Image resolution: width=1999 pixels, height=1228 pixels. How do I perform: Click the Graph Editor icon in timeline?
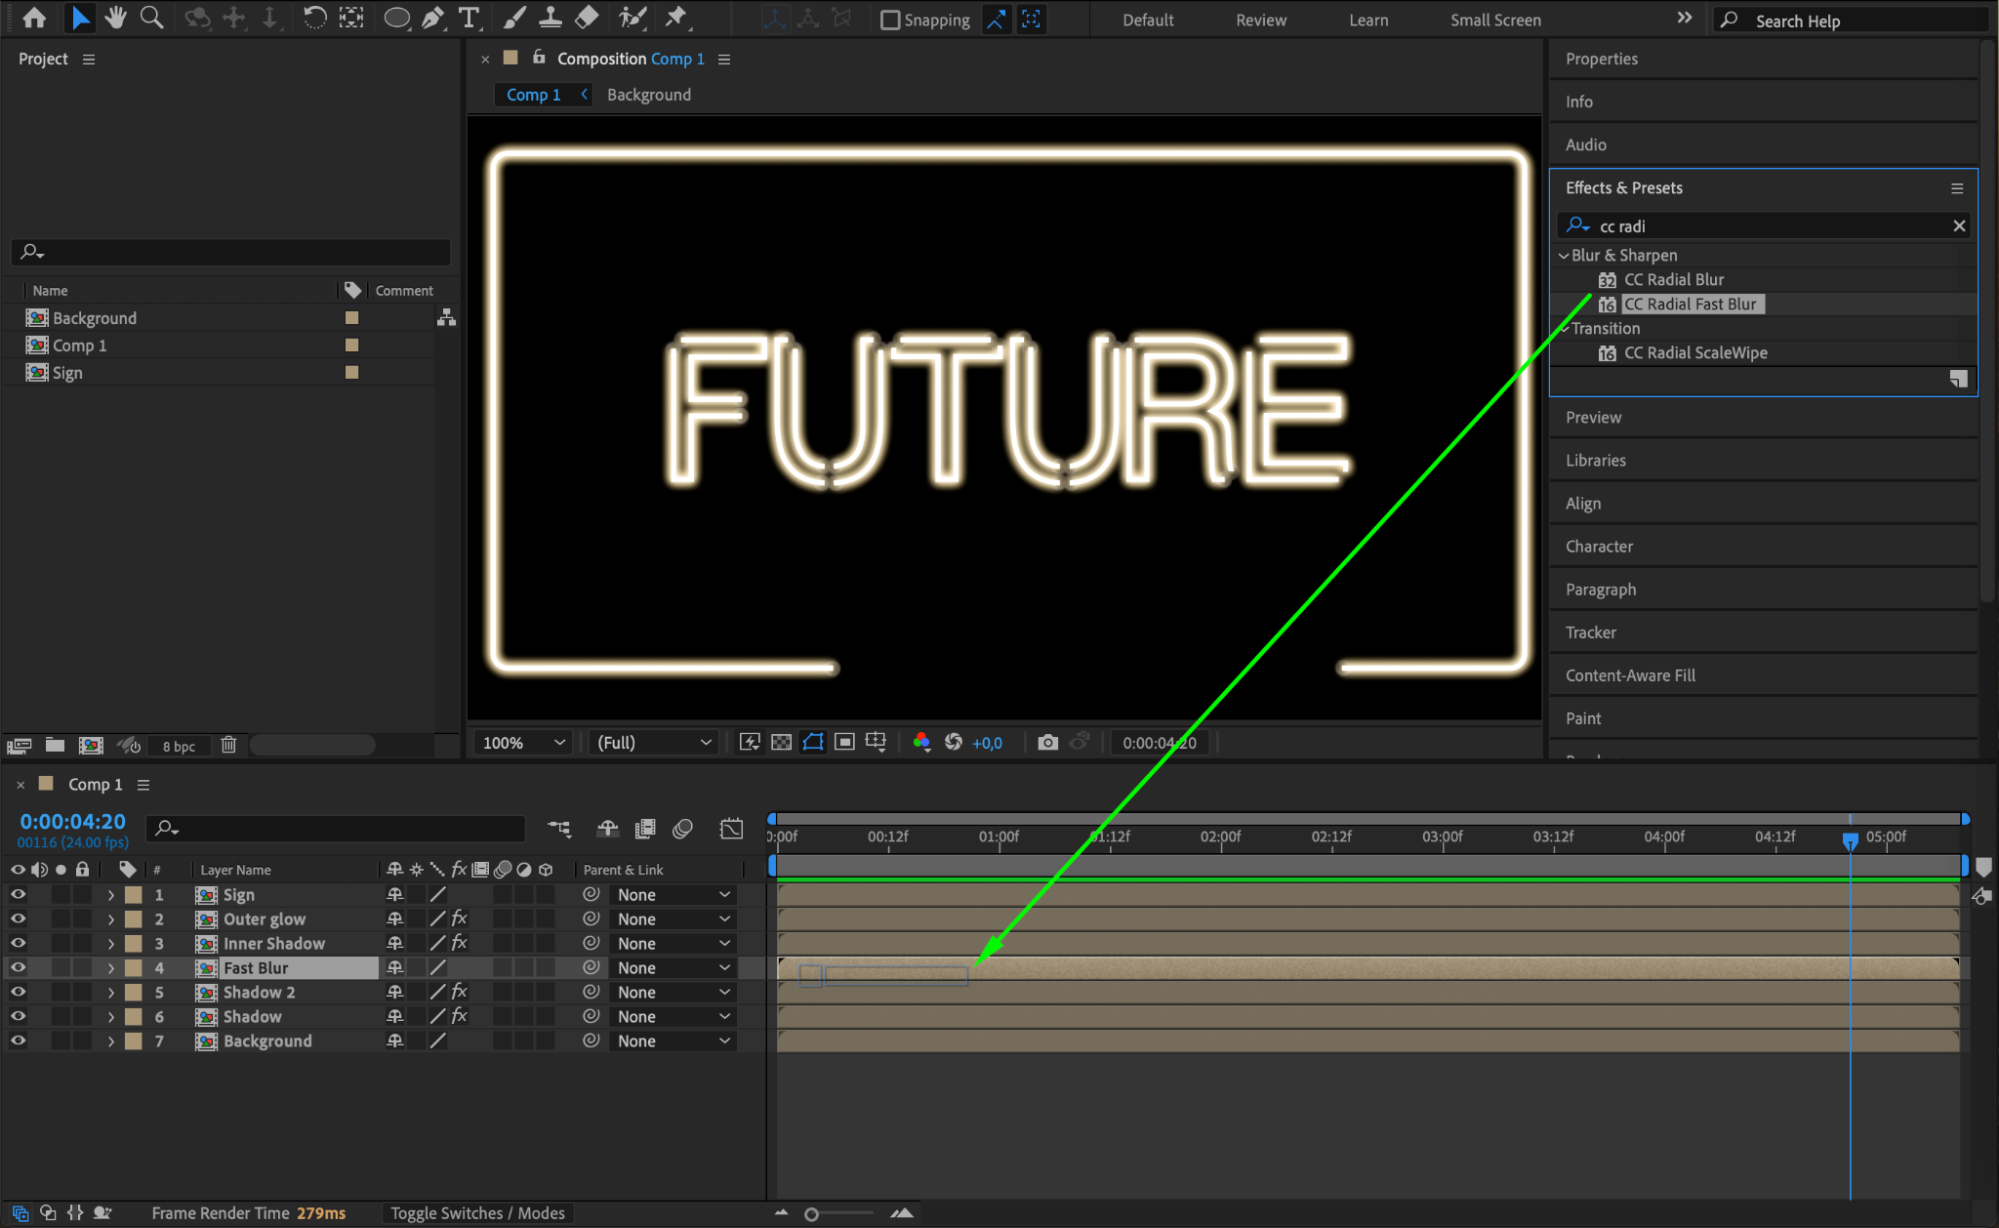[732, 828]
